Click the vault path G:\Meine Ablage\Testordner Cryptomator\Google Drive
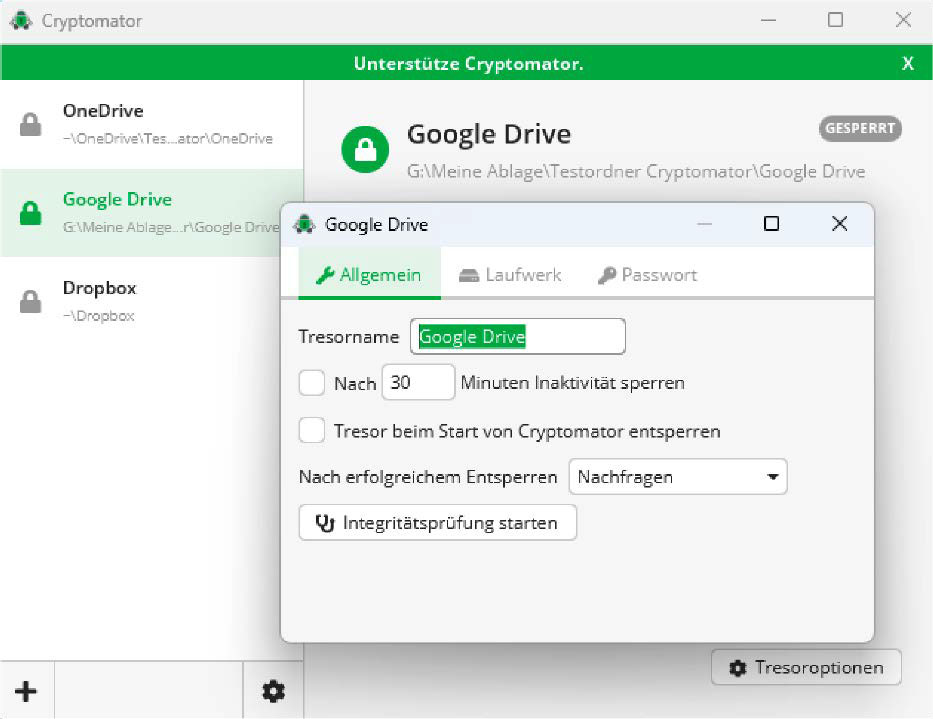 point(635,171)
